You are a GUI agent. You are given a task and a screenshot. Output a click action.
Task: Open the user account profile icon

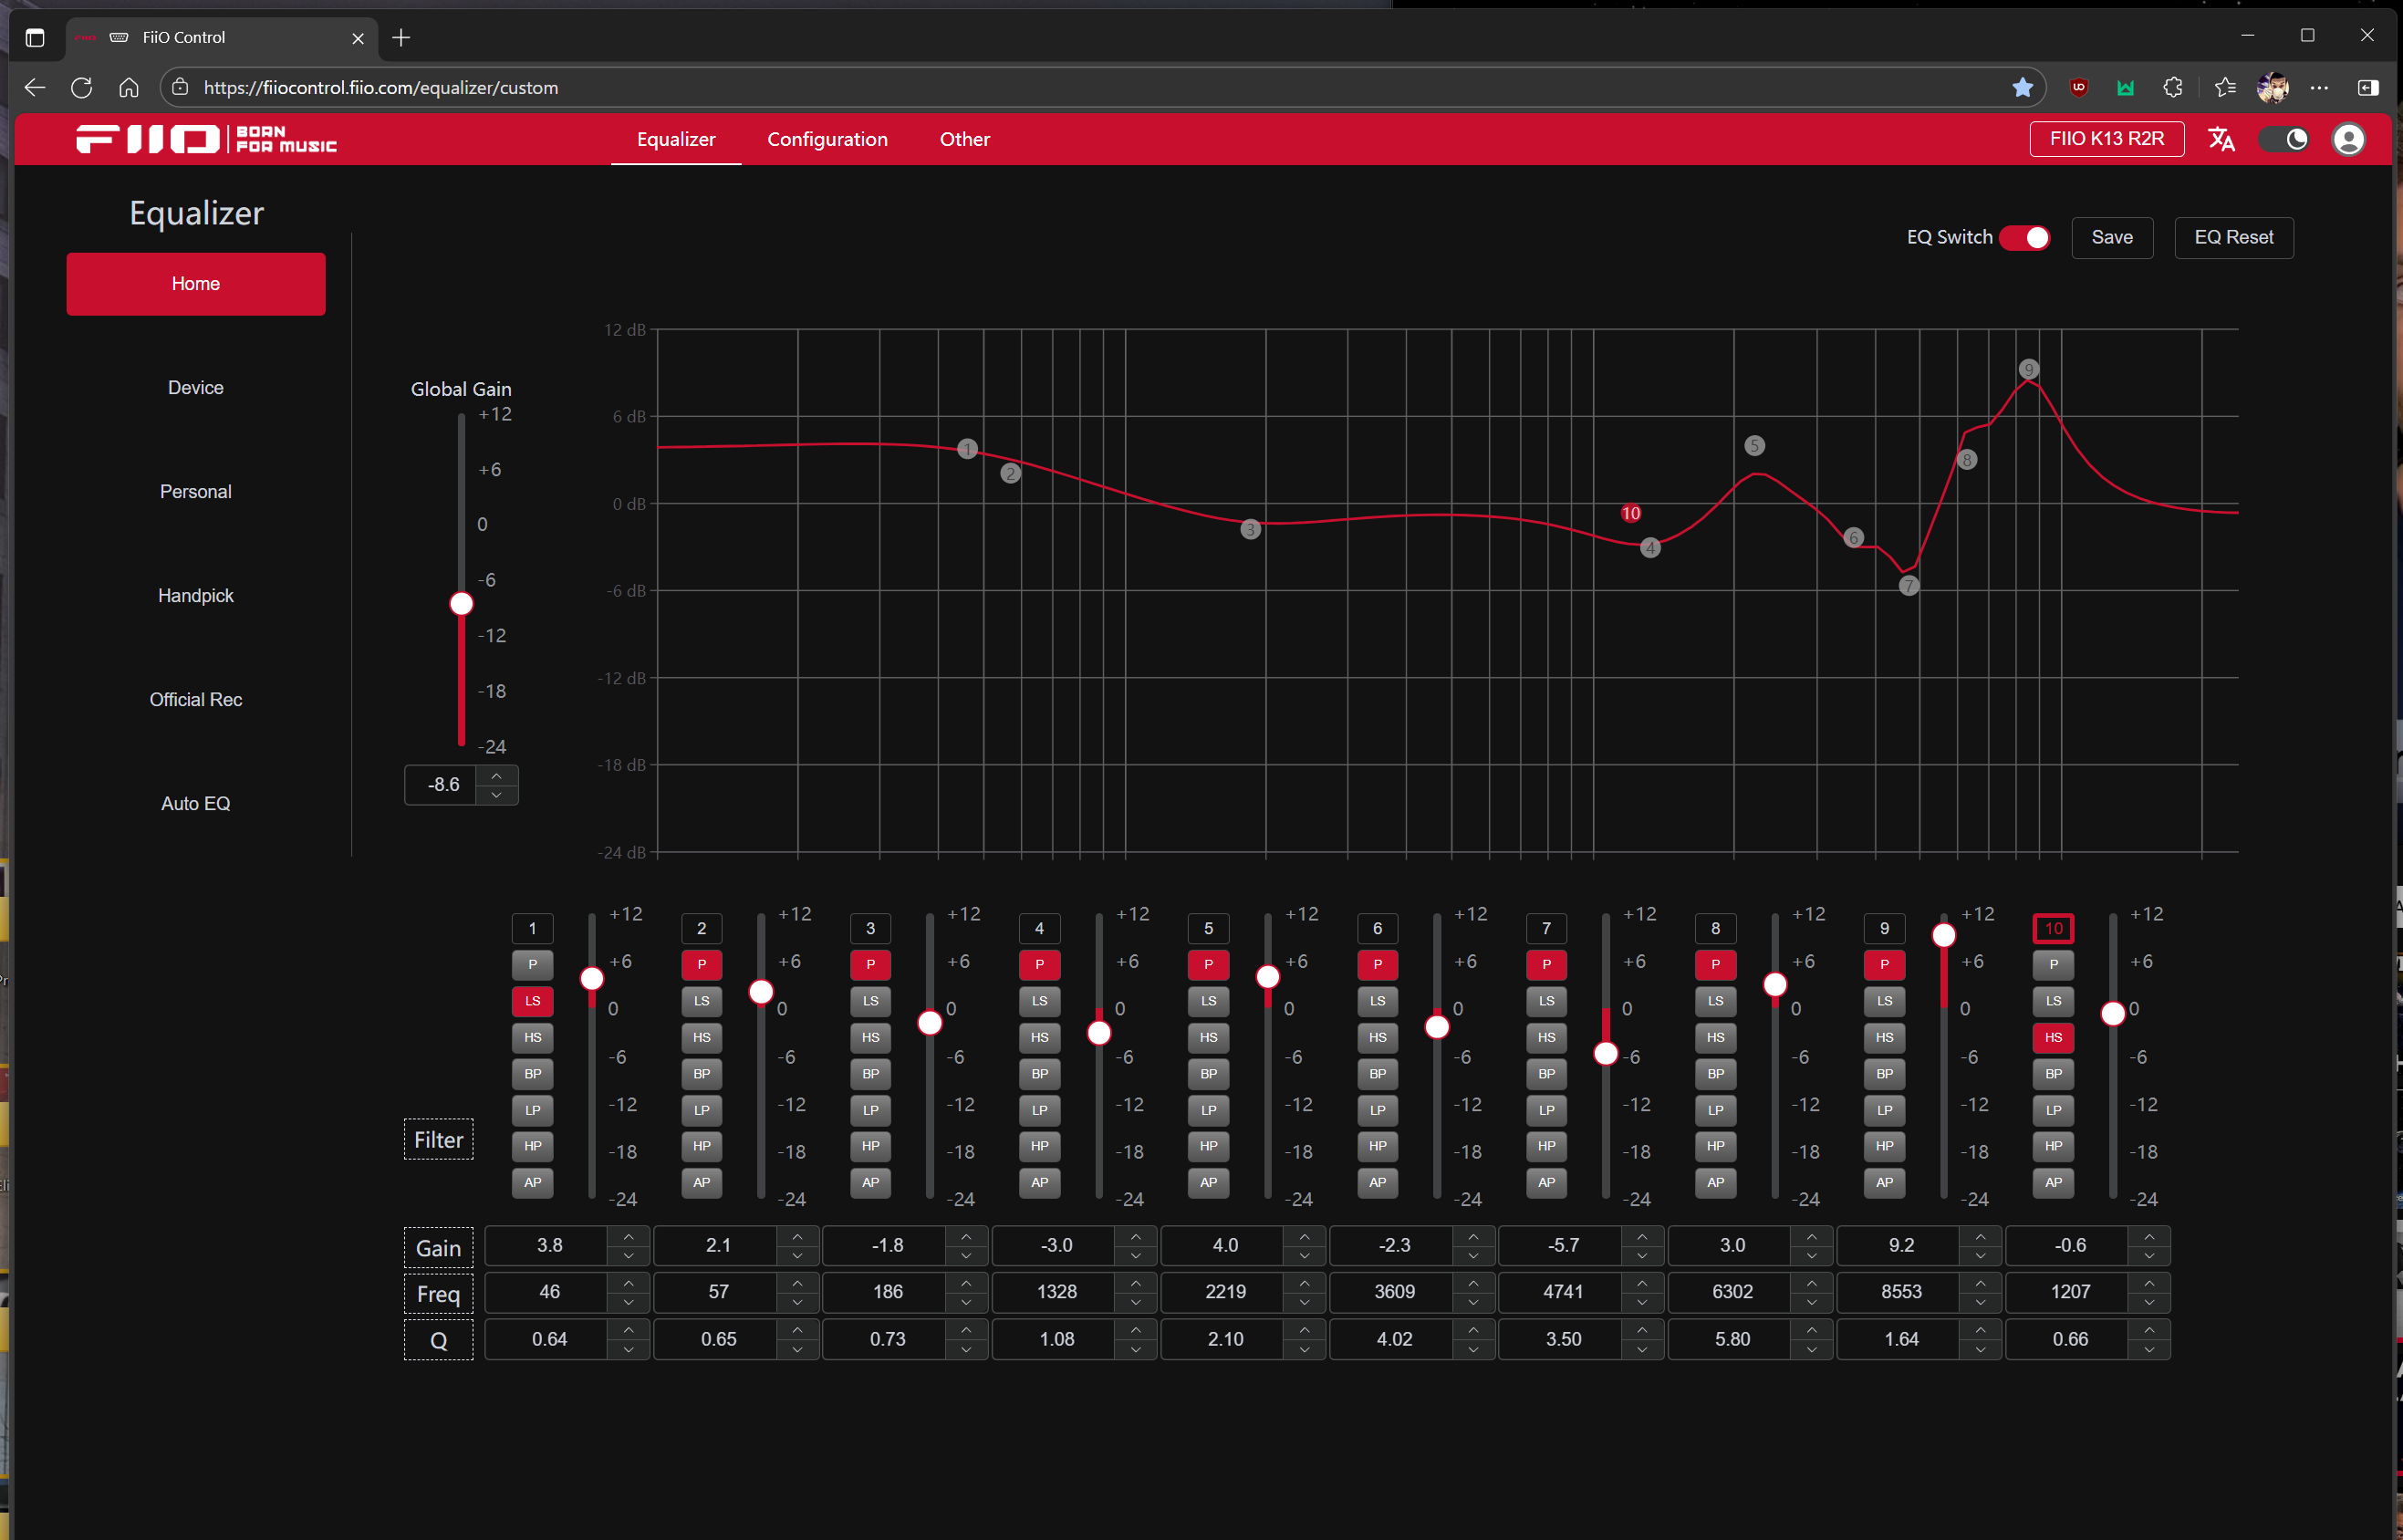pos(2349,139)
